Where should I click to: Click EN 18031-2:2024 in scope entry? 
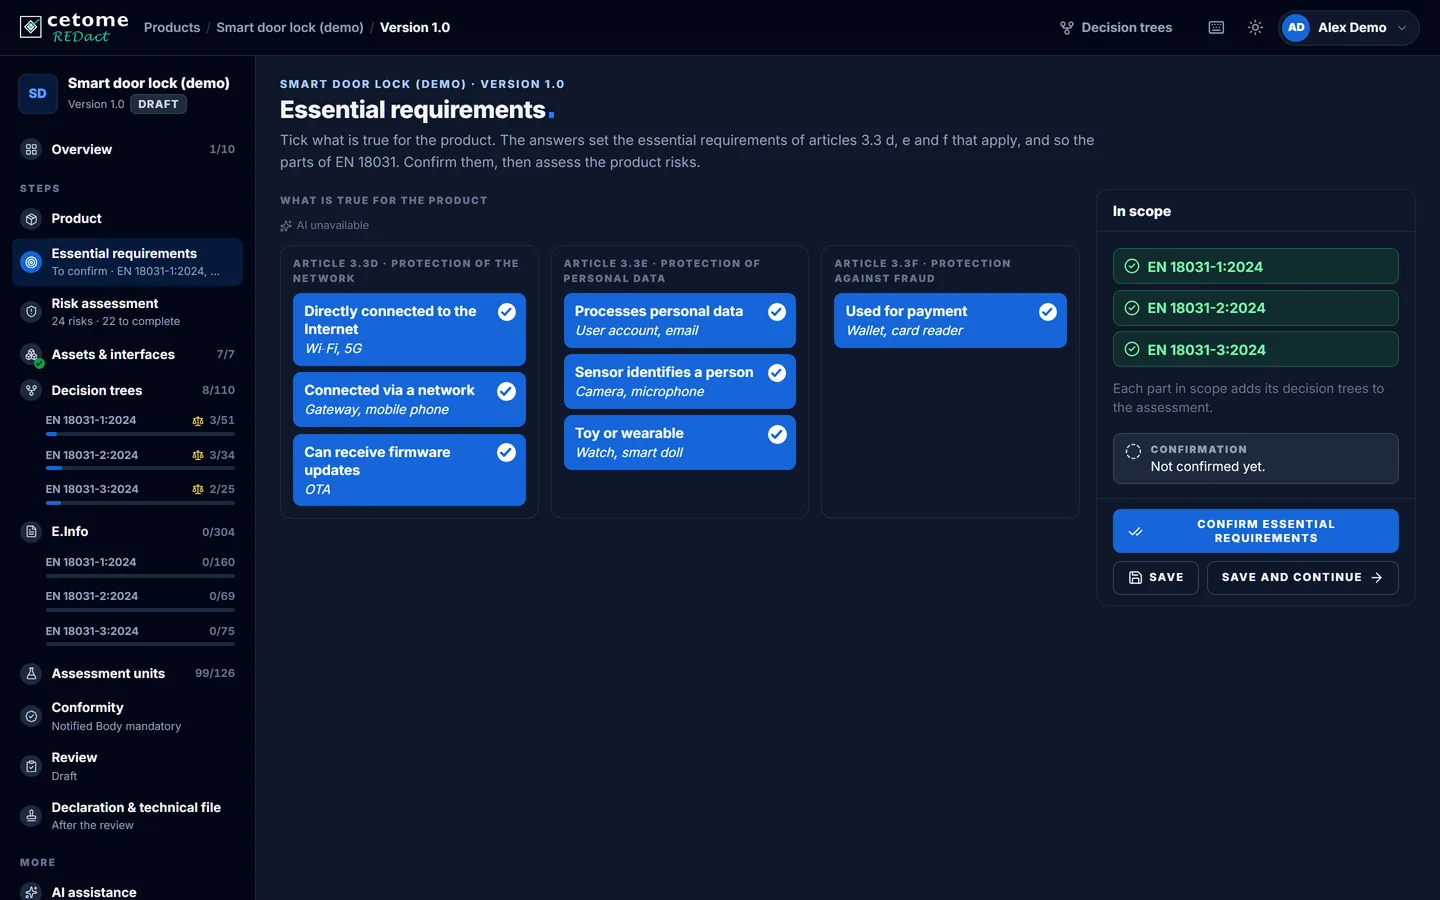[x=1256, y=308]
